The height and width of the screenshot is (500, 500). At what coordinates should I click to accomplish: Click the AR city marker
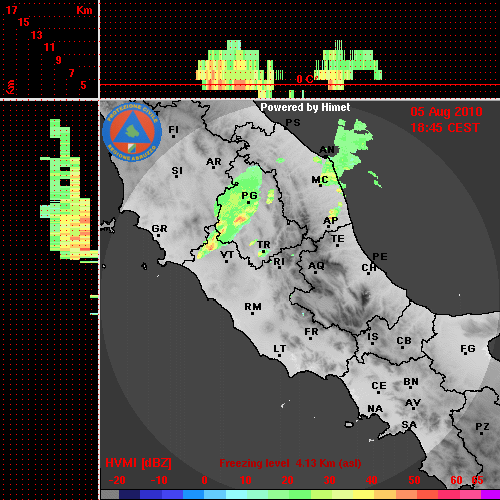click(213, 167)
